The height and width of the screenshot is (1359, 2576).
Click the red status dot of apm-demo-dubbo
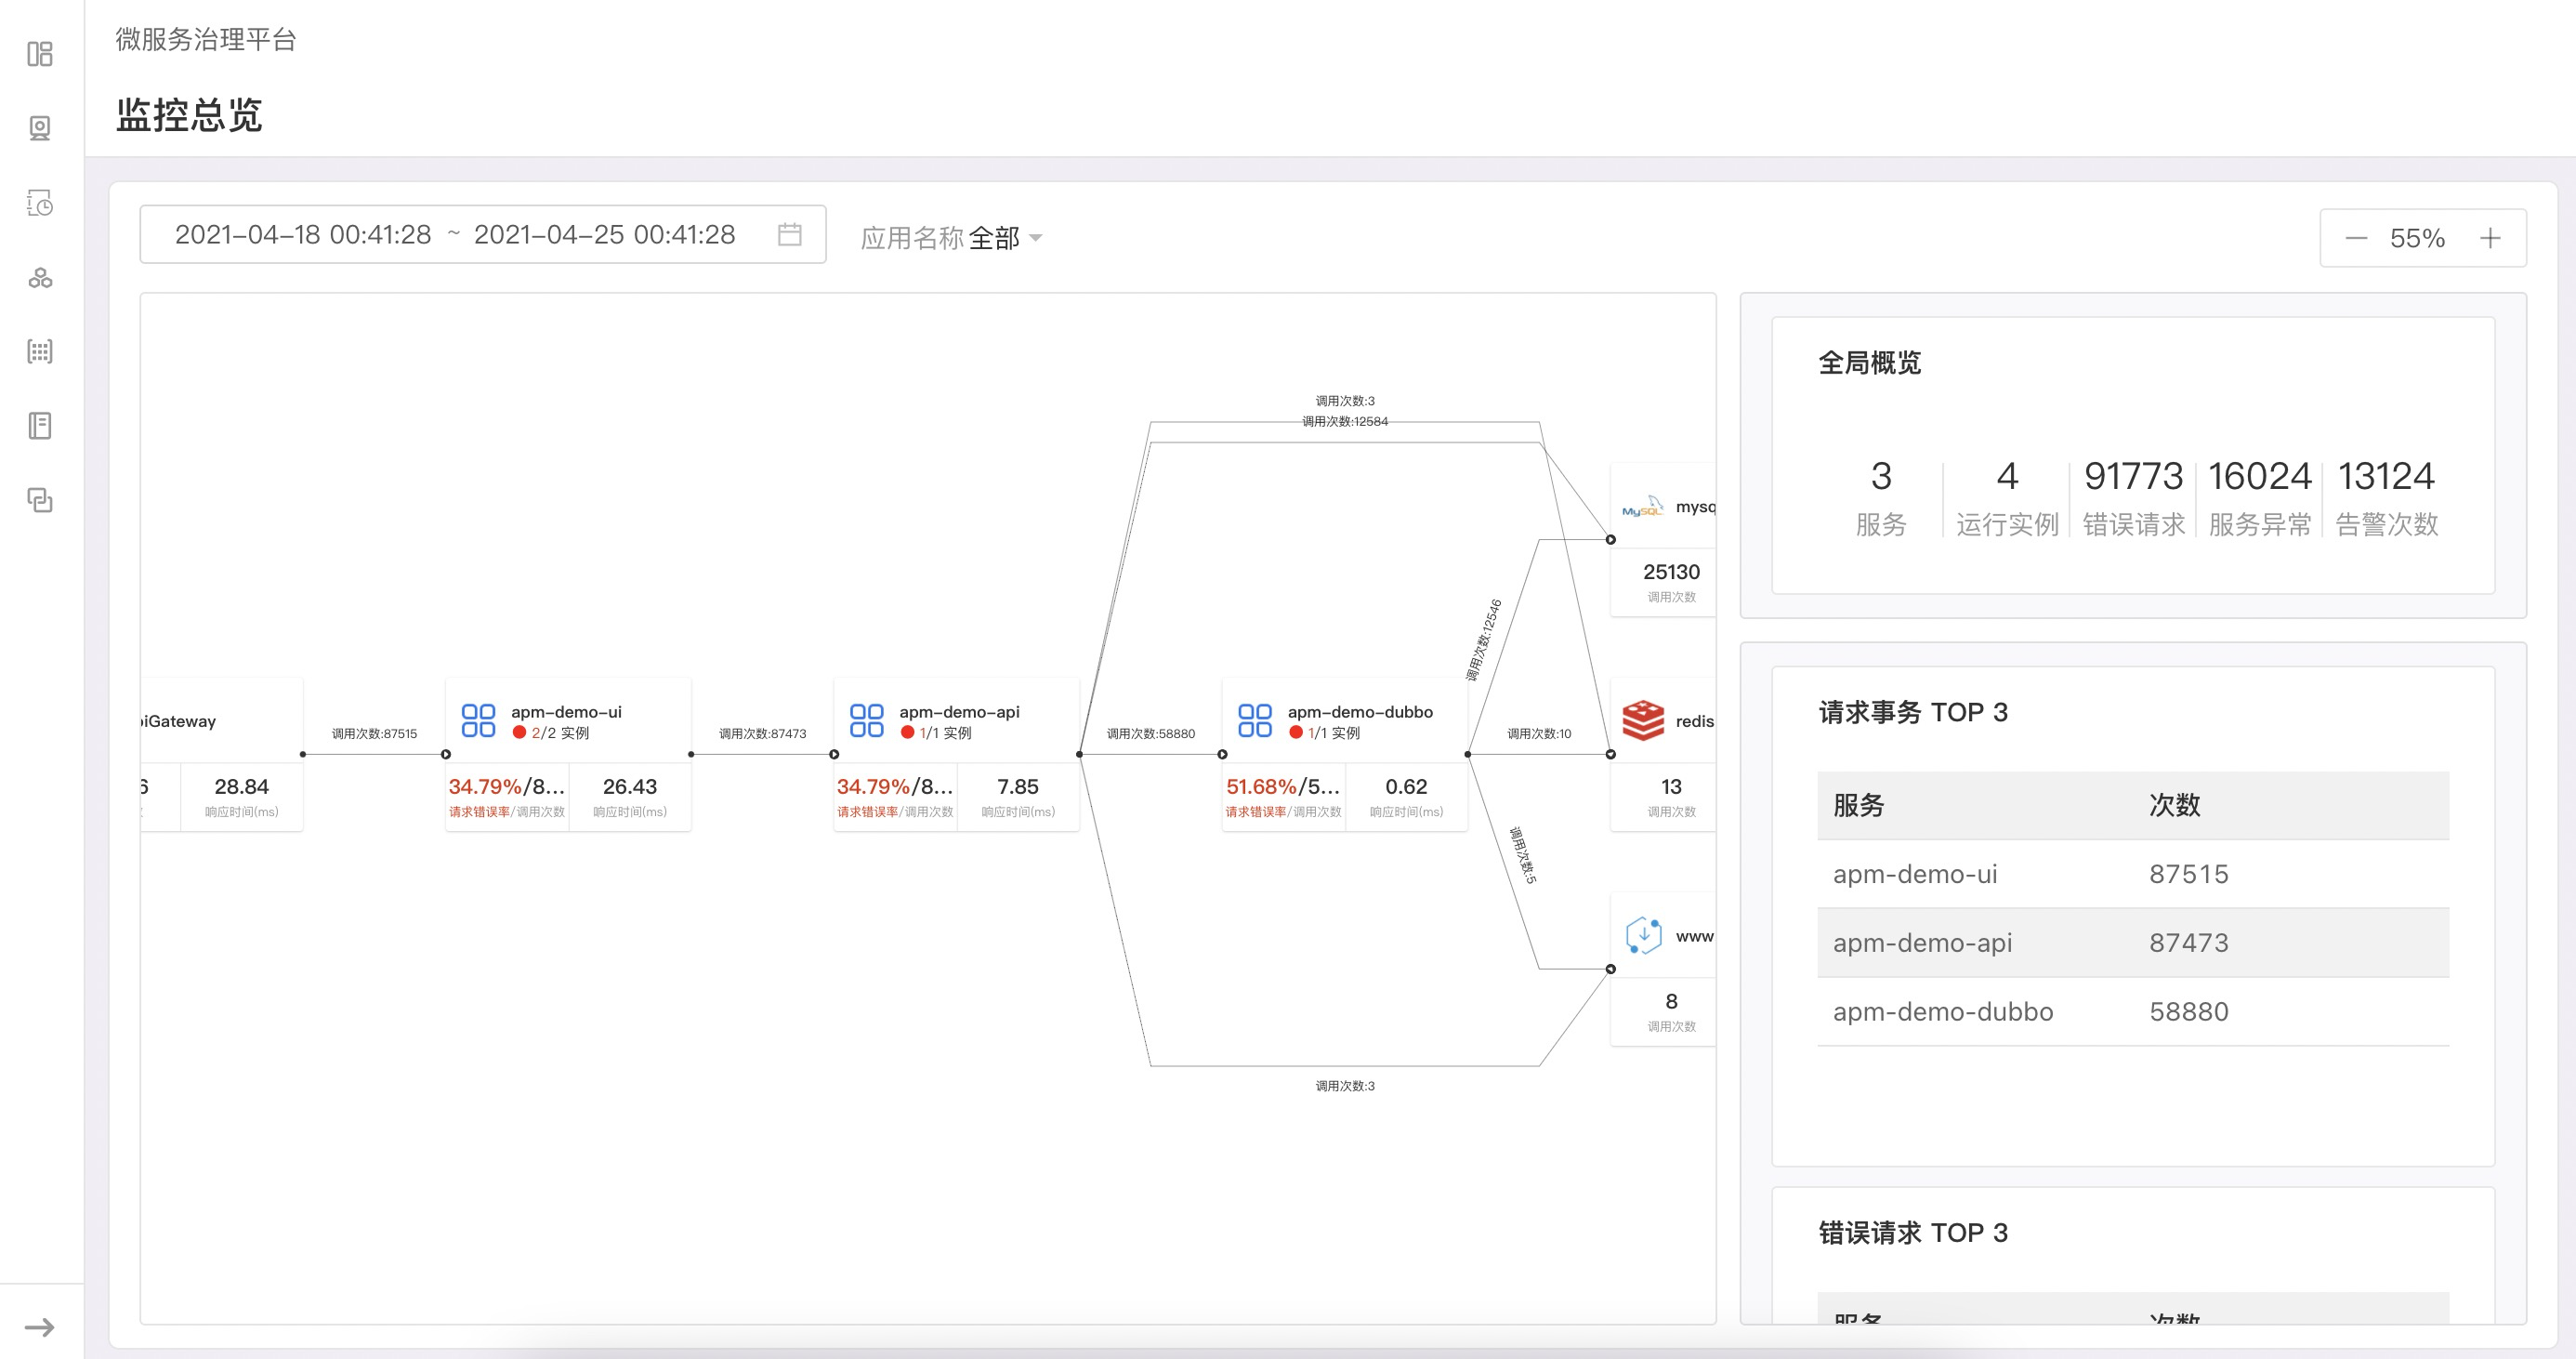point(1296,732)
